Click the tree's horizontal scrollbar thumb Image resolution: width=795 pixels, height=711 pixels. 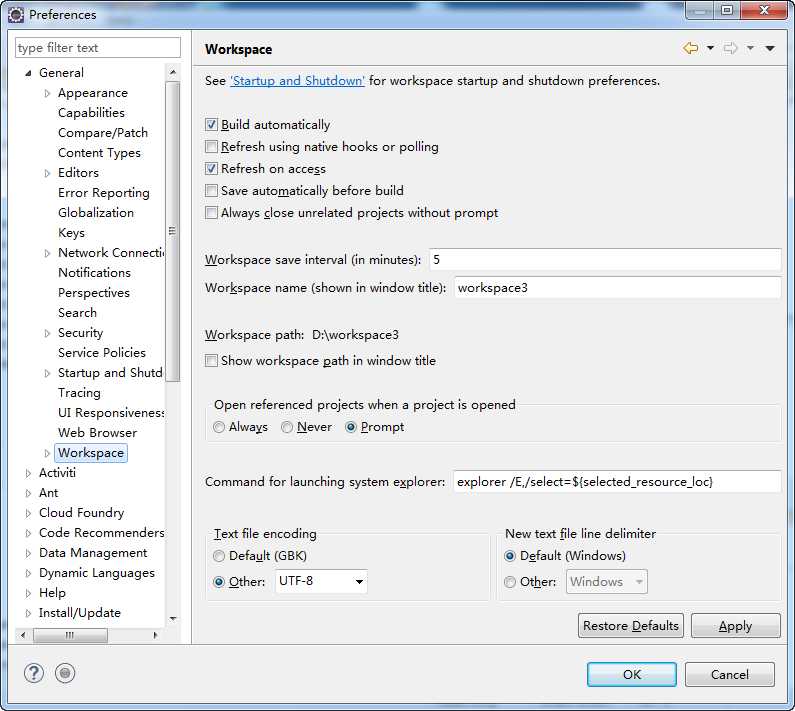tap(70, 635)
